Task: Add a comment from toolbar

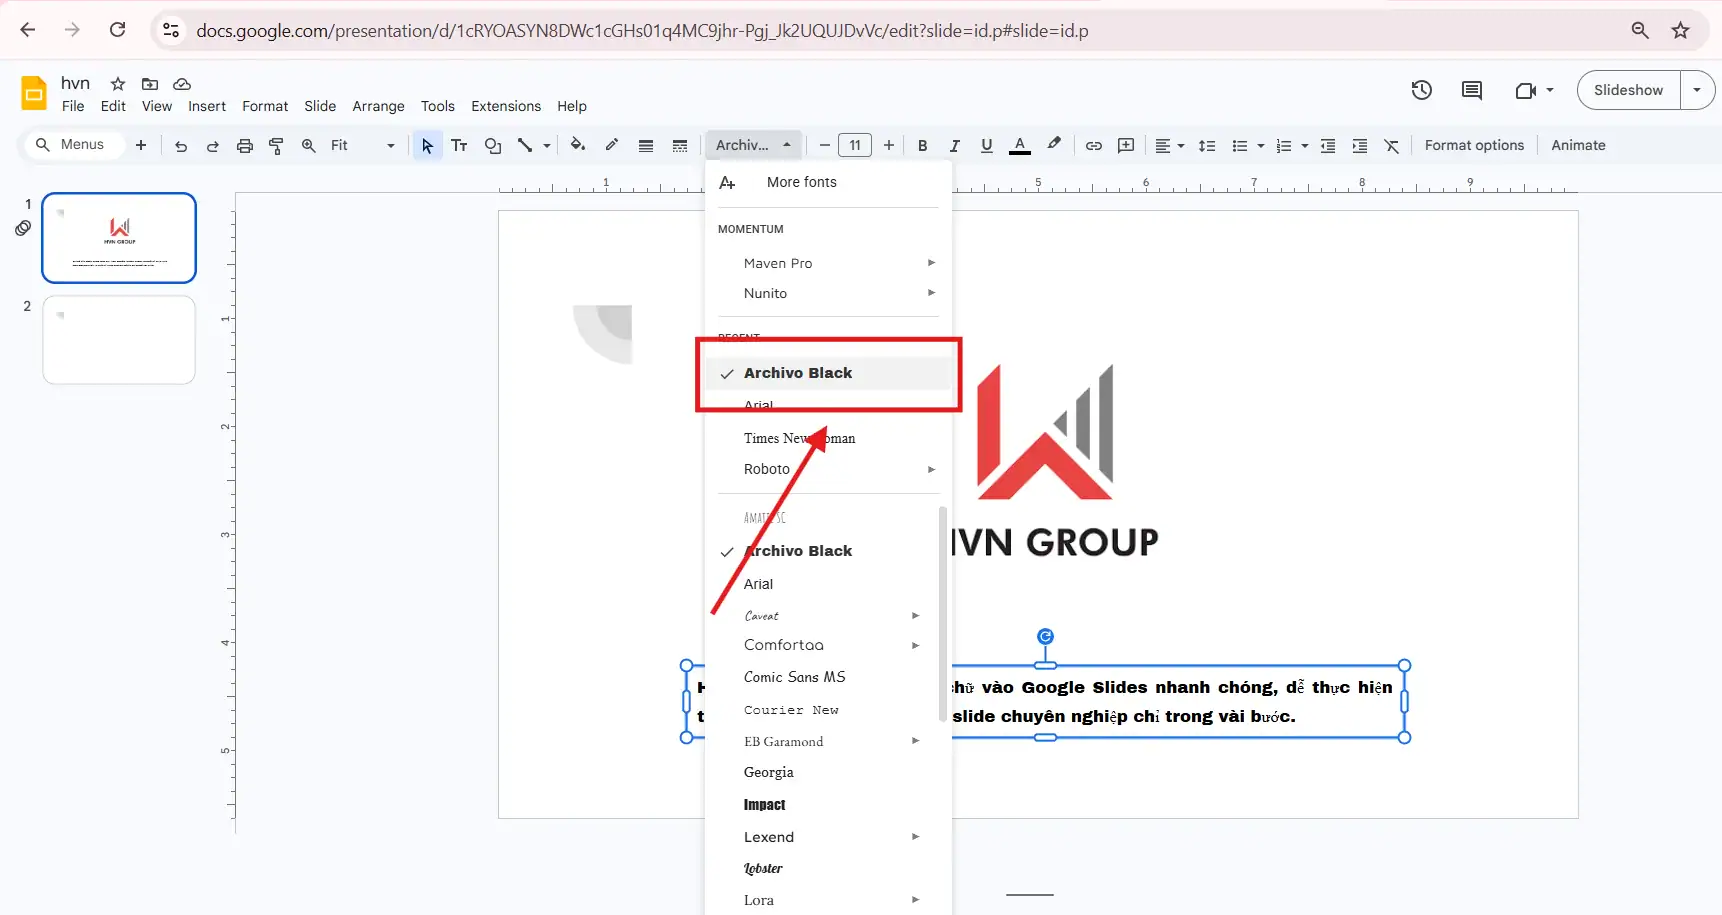Action: [x=1126, y=146]
